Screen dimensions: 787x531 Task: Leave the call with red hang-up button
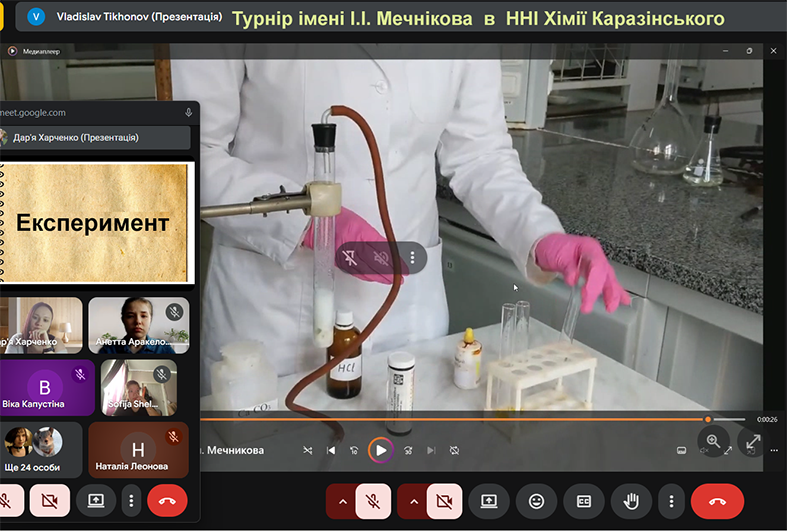click(717, 500)
